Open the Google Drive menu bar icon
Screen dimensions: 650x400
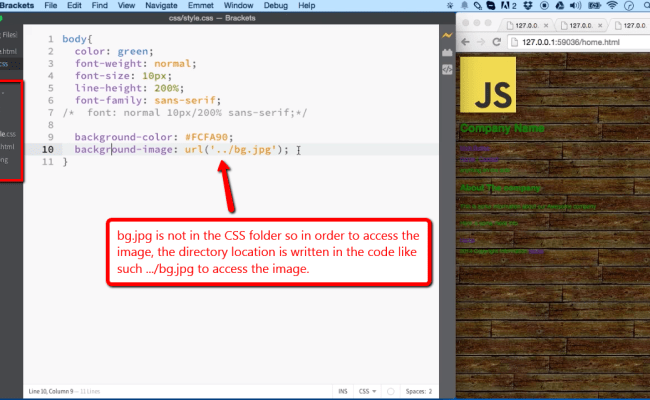point(560,5)
